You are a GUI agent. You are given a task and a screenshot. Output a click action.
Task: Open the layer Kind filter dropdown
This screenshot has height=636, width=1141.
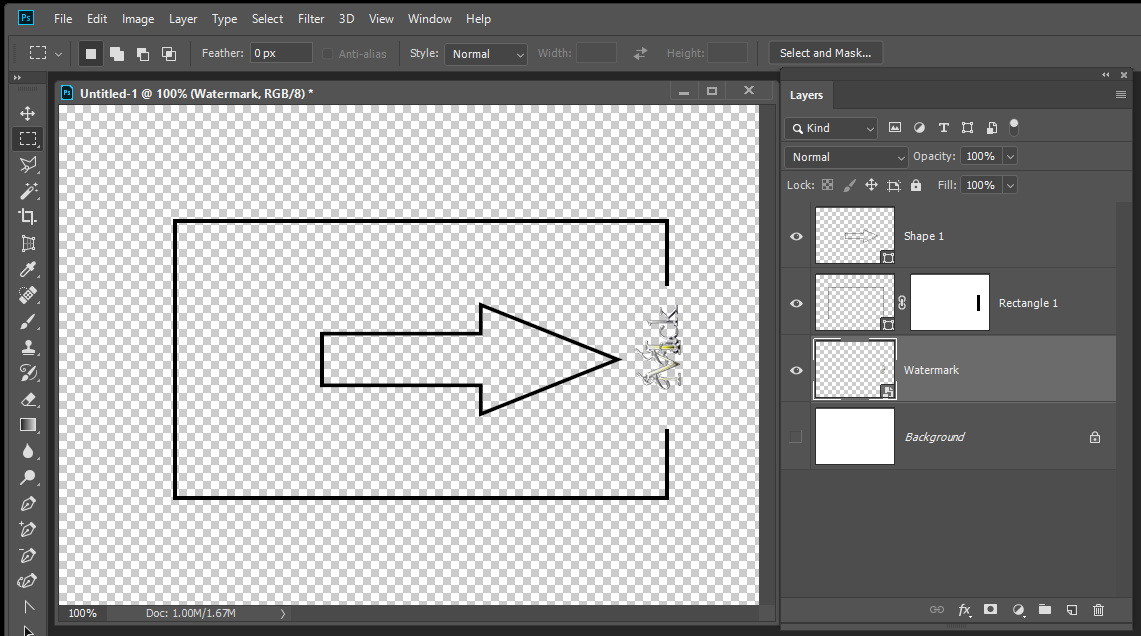tap(831, 128)
